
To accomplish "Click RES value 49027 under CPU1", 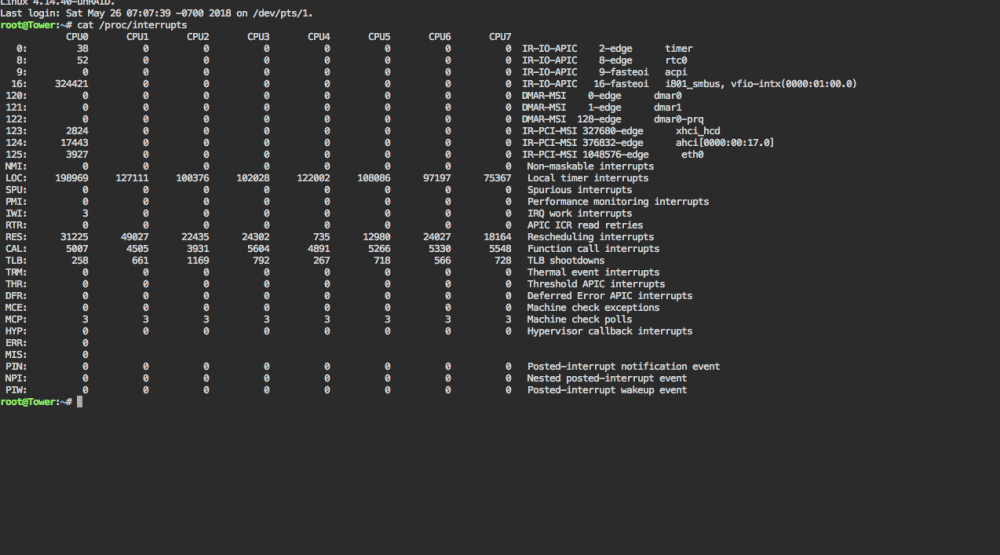I will click(x=135, y=237).
